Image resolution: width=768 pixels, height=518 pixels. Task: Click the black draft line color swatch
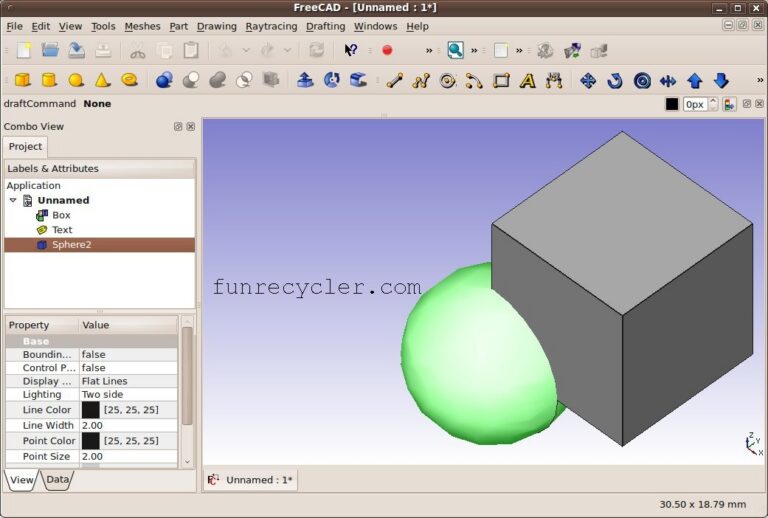click(672, 104)
